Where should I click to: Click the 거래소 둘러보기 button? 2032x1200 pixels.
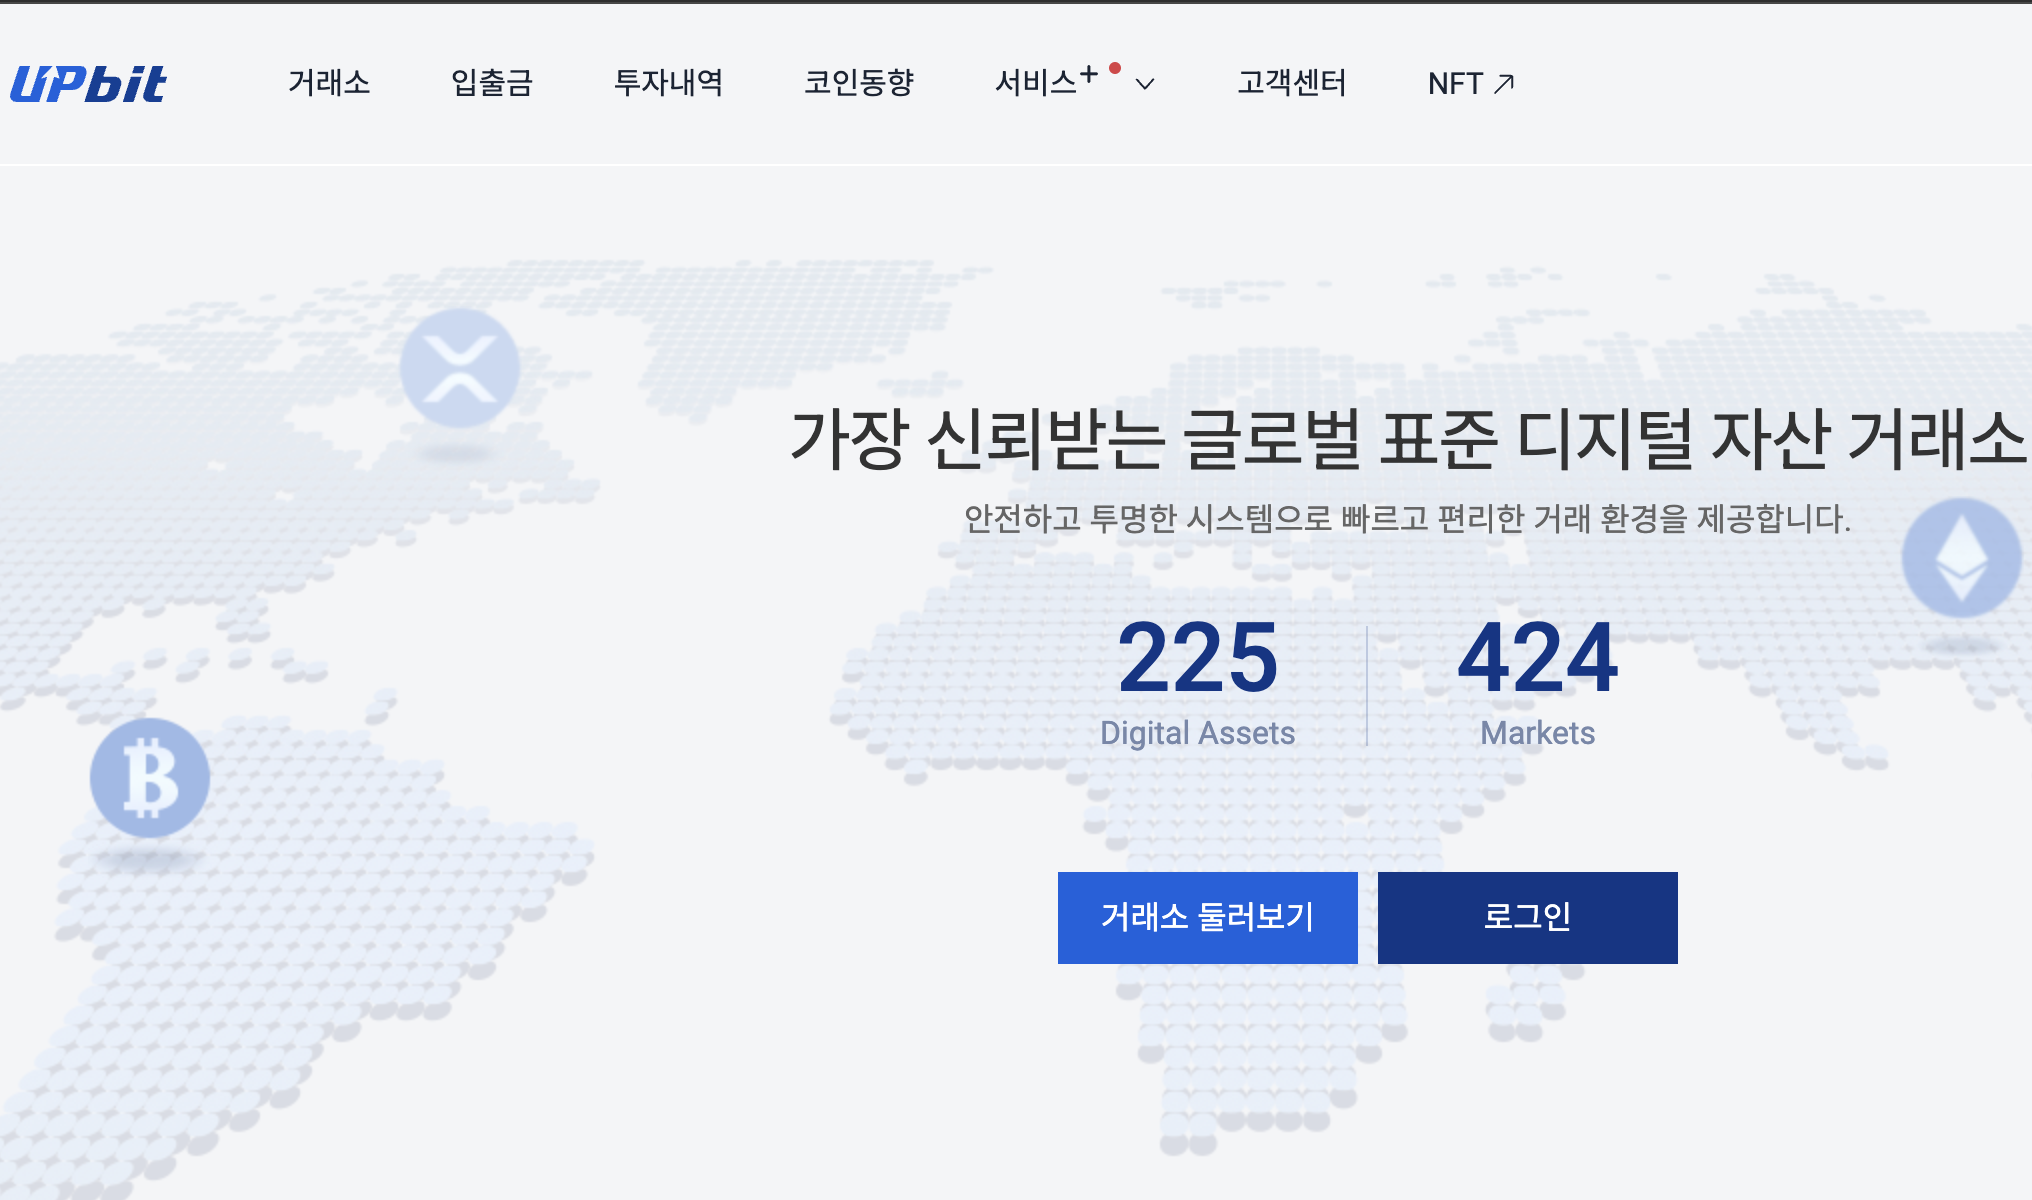coord(1208,917)
